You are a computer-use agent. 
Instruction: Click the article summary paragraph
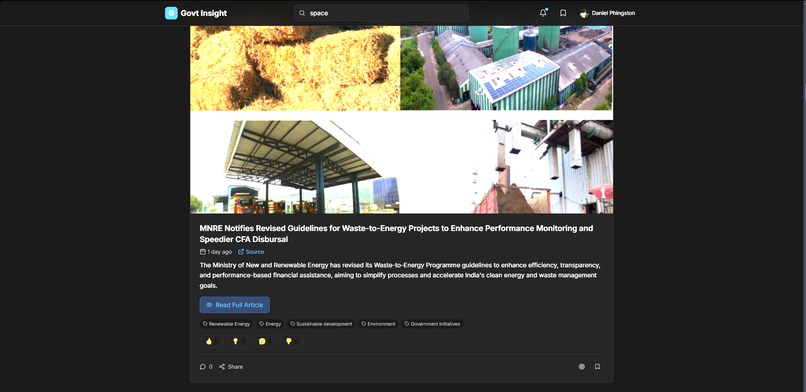[400, 275]
